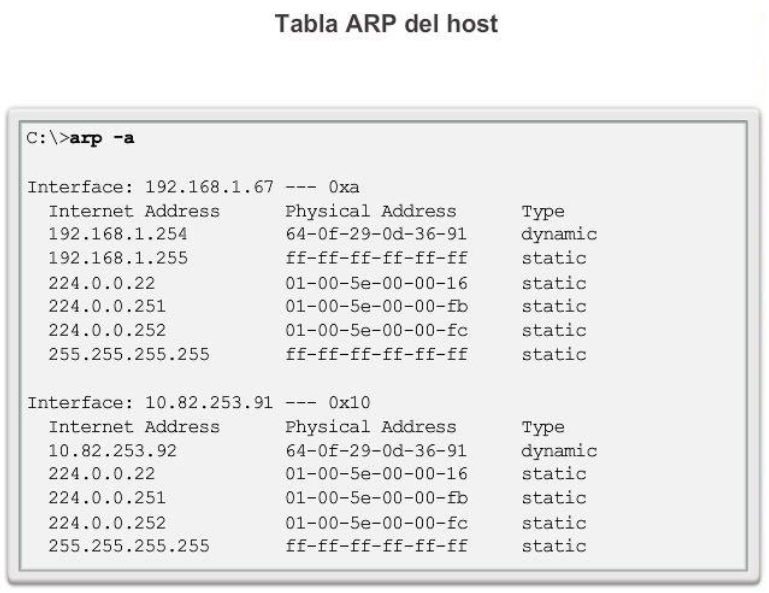Click the second 'Physical Address' column header
The image size is (769, 593).
click(x=371, y=427)
